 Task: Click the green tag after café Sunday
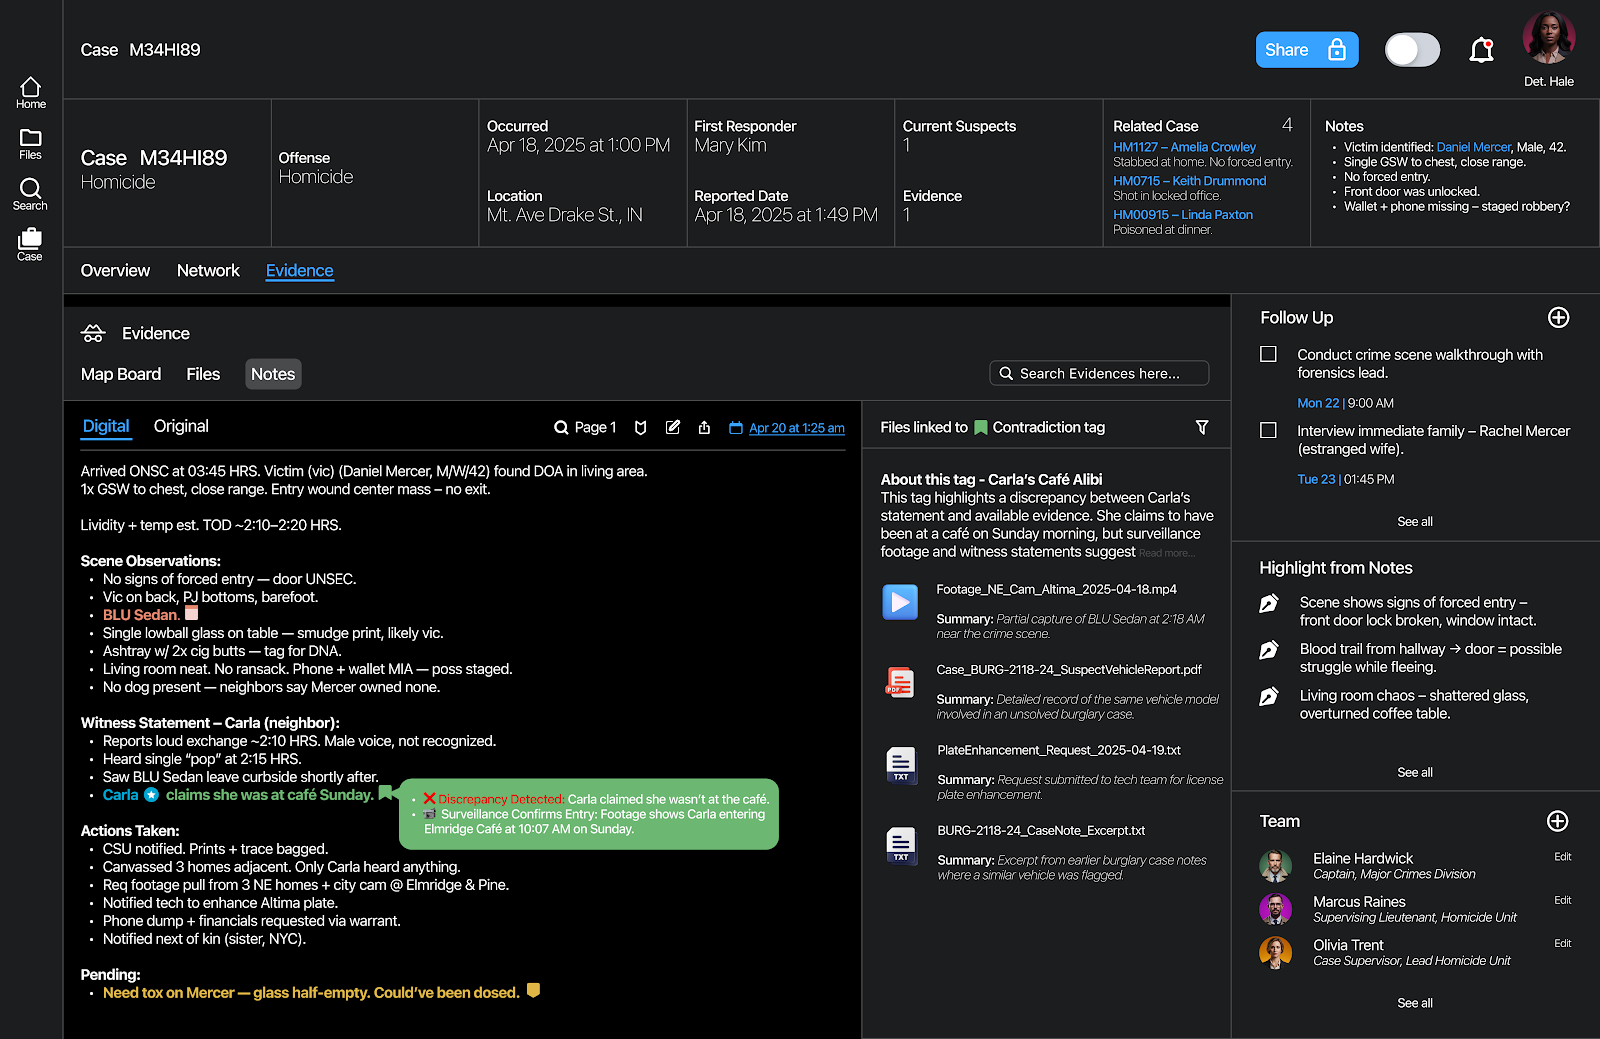tap(385, 793)
